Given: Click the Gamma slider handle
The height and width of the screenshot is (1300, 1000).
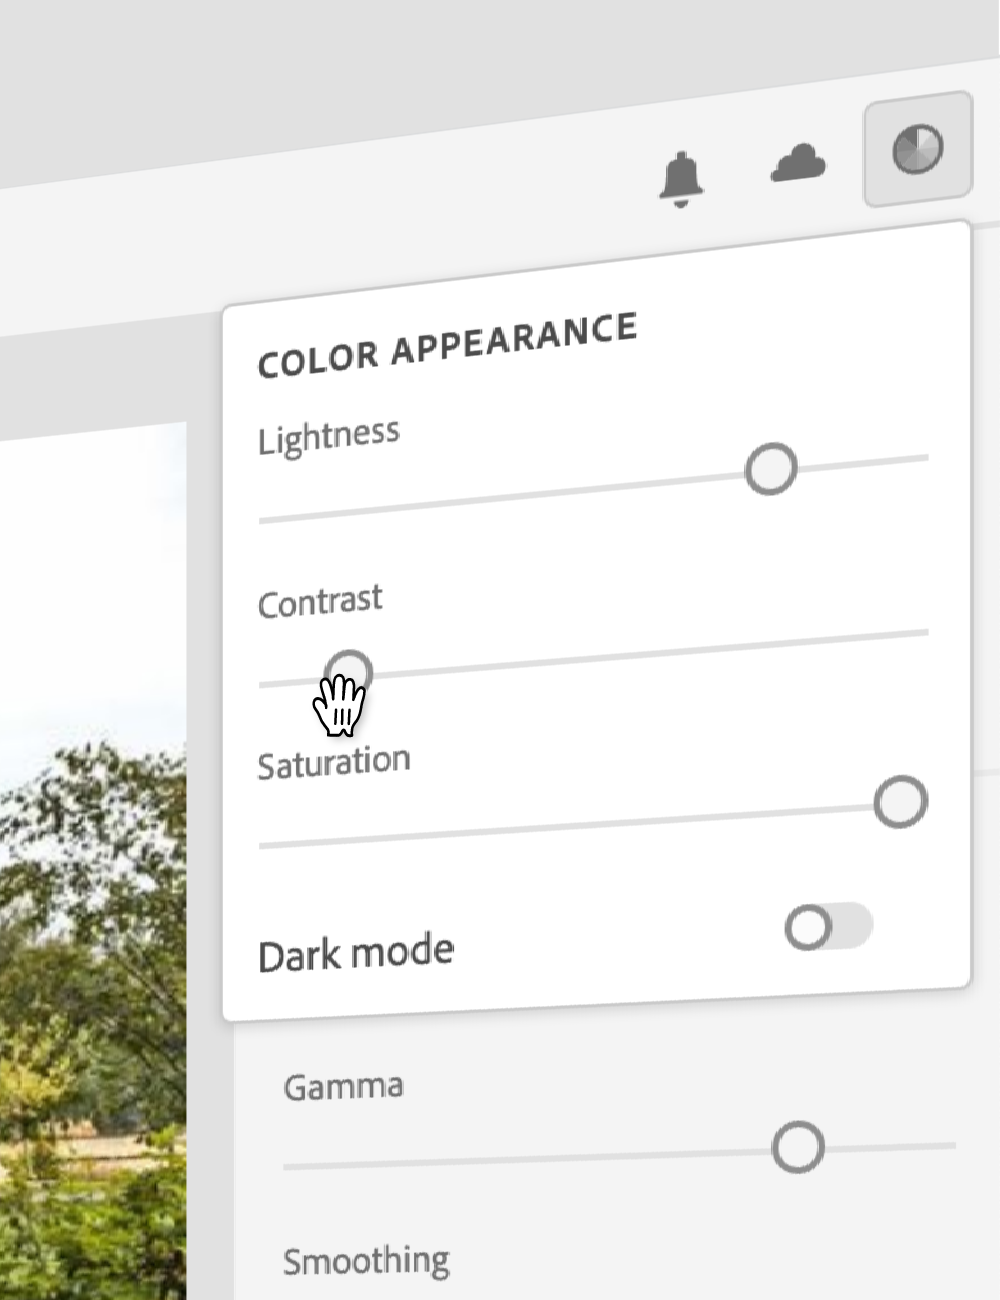Looking at the screenshot, I should point(798,1146).
